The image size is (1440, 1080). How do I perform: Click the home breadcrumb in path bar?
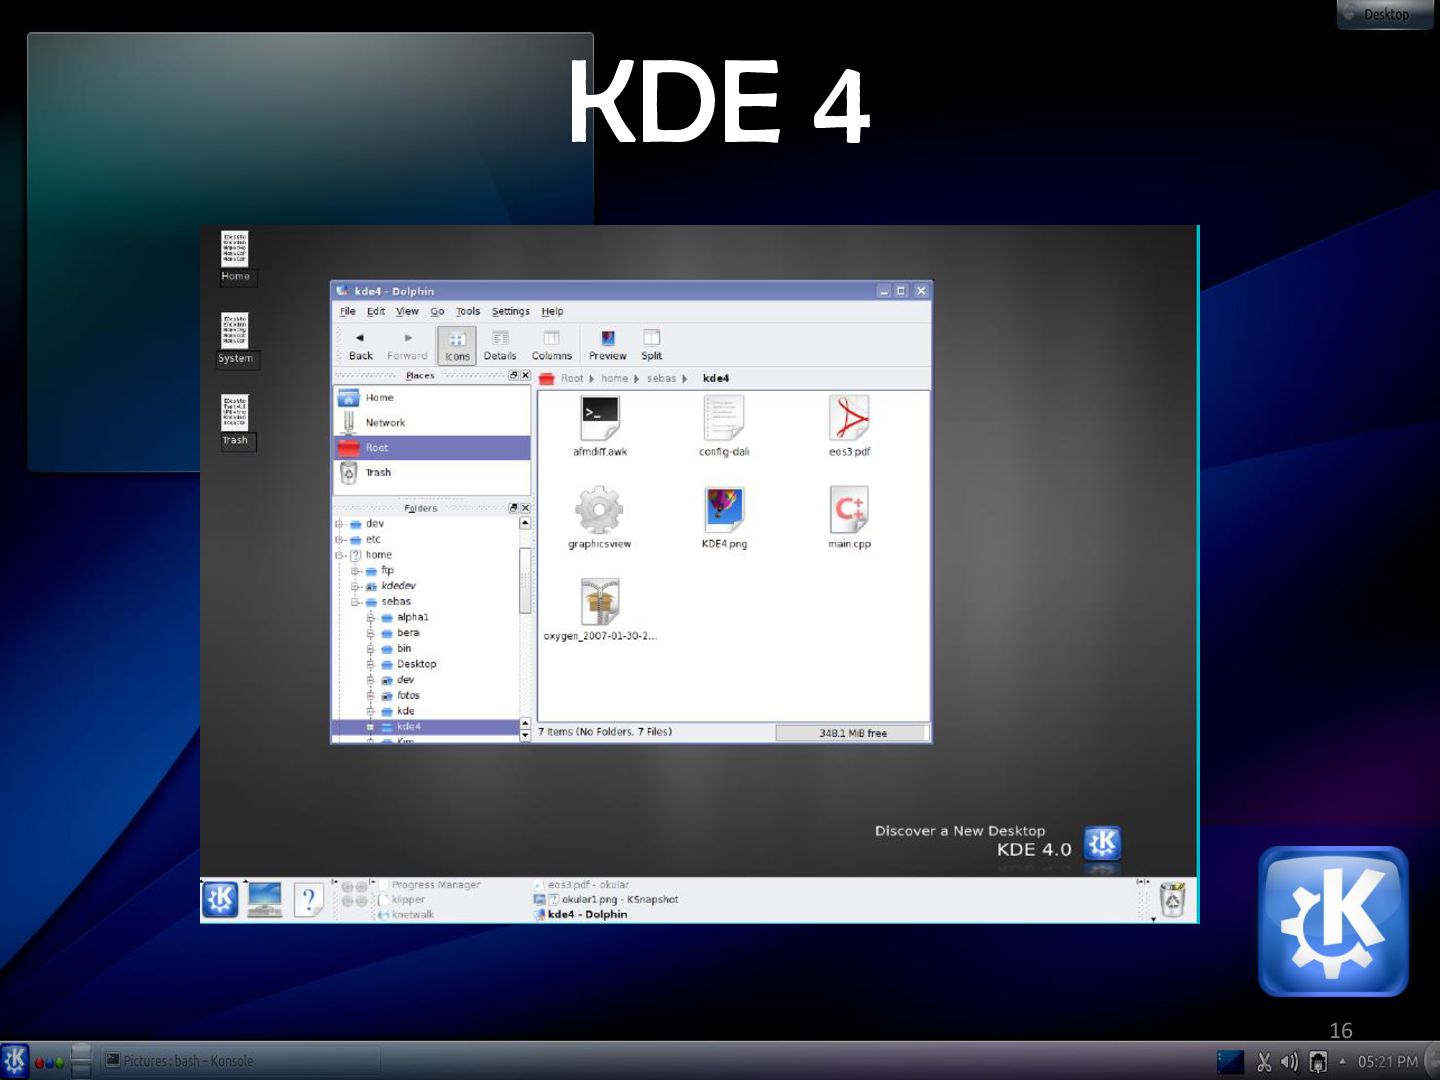(614, 379)
